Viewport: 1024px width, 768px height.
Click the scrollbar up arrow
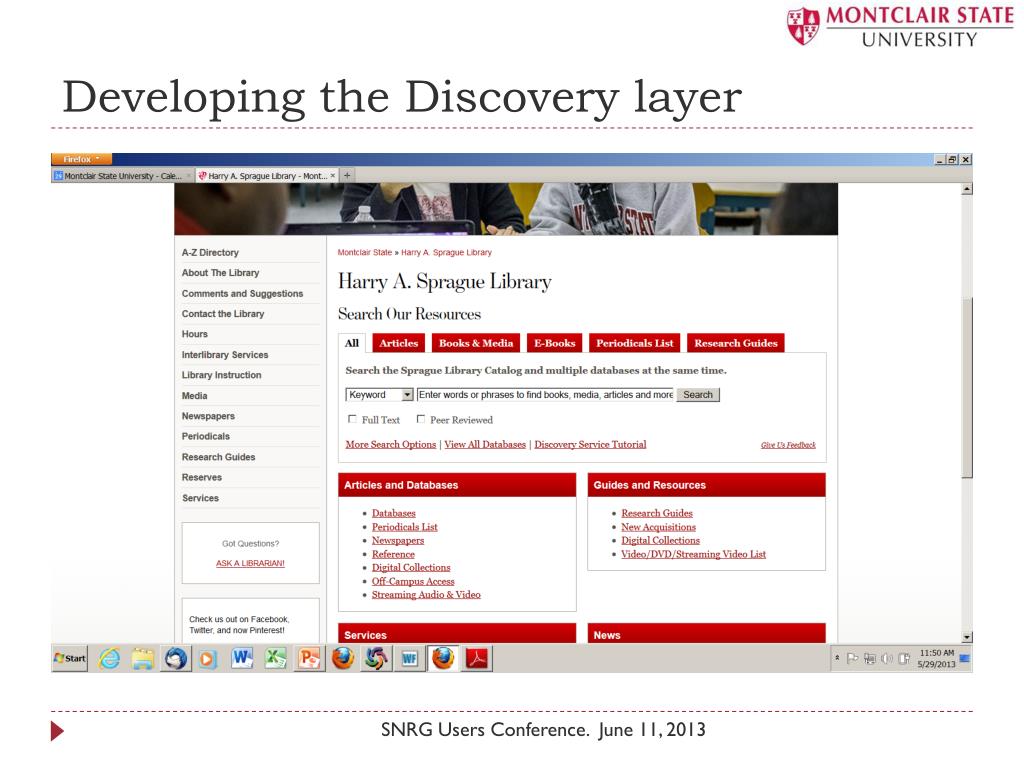(x=967, y=189)
